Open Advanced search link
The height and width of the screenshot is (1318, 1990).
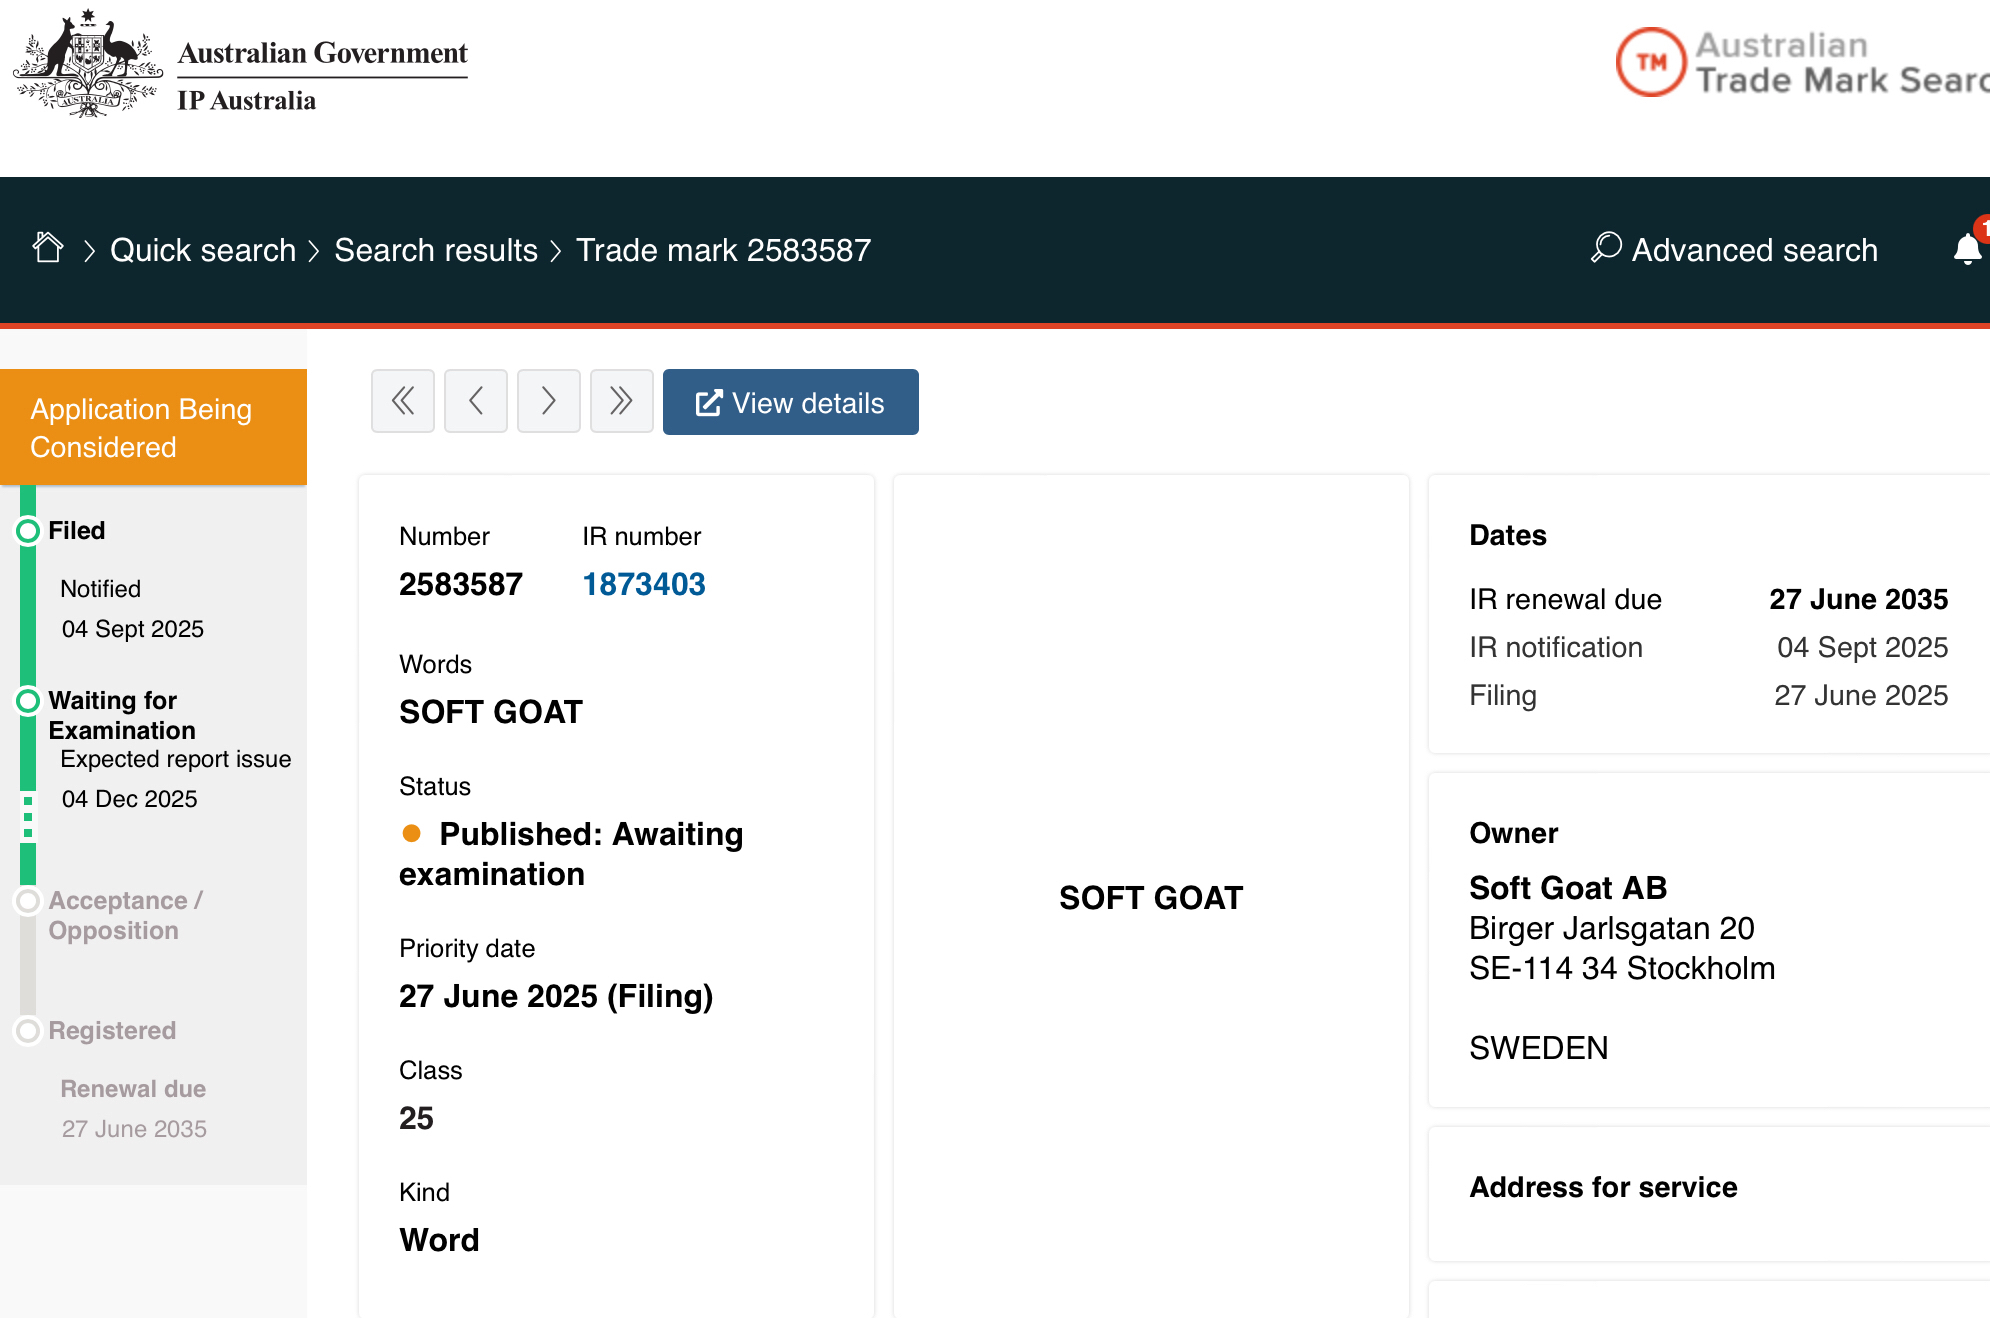pos(1754,250)
